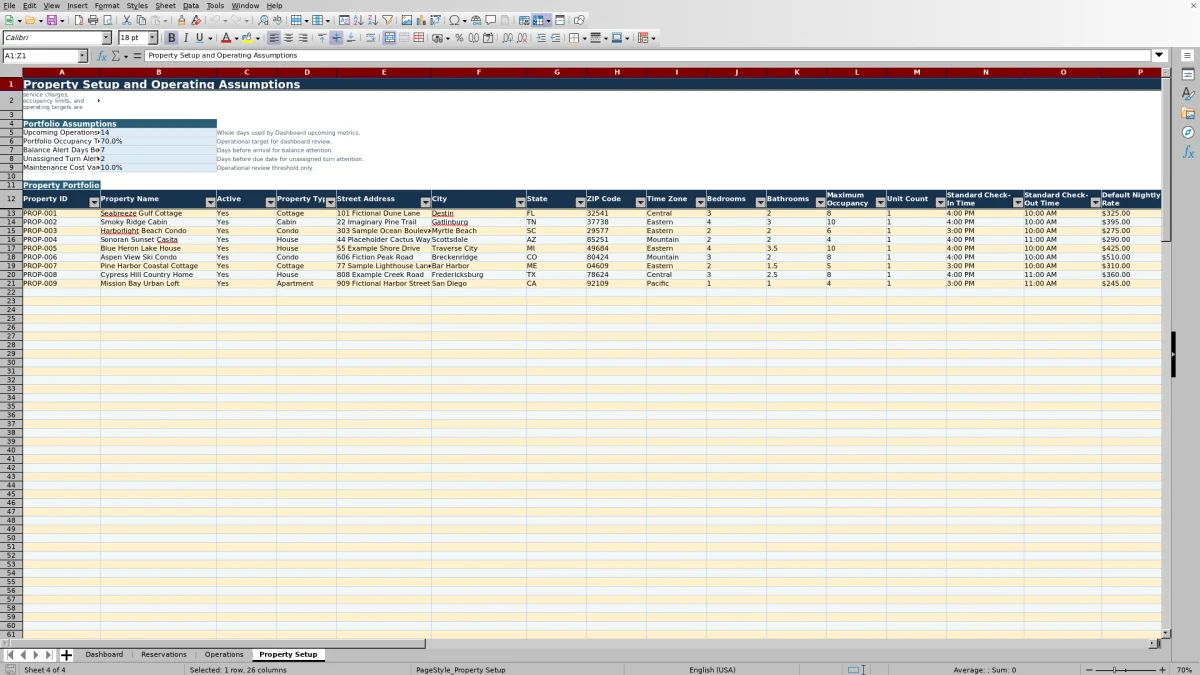Switch to the Dashboard sheet tab
This screenshot has width=1200, height=675.
[104, 655]
